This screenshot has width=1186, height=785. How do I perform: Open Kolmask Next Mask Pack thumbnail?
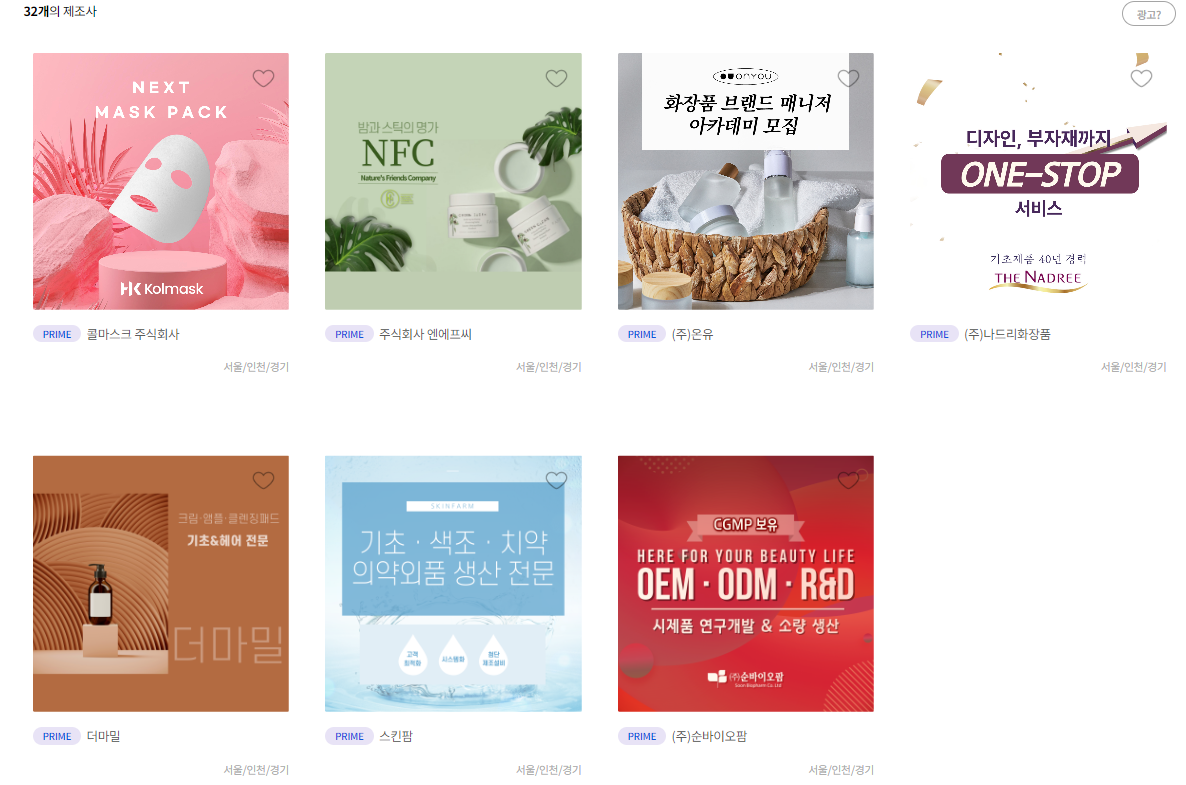[x=161, y=182]
